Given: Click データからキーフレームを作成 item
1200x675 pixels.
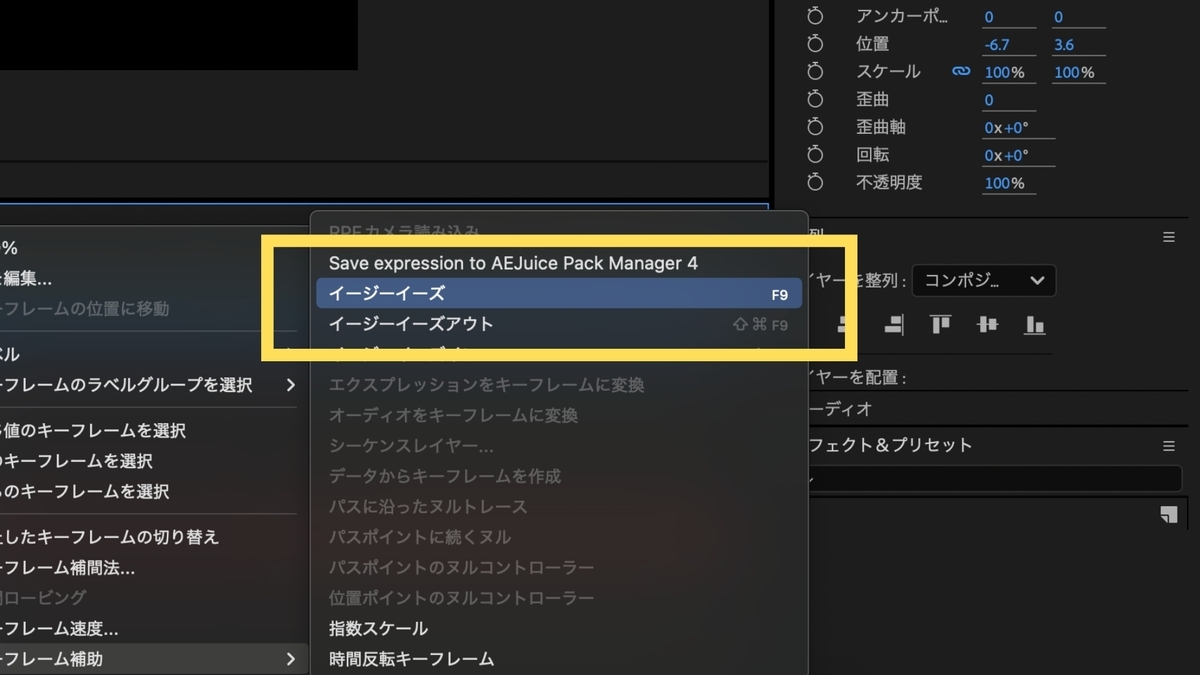Looking at the screenshot, I should click(559, 476).
